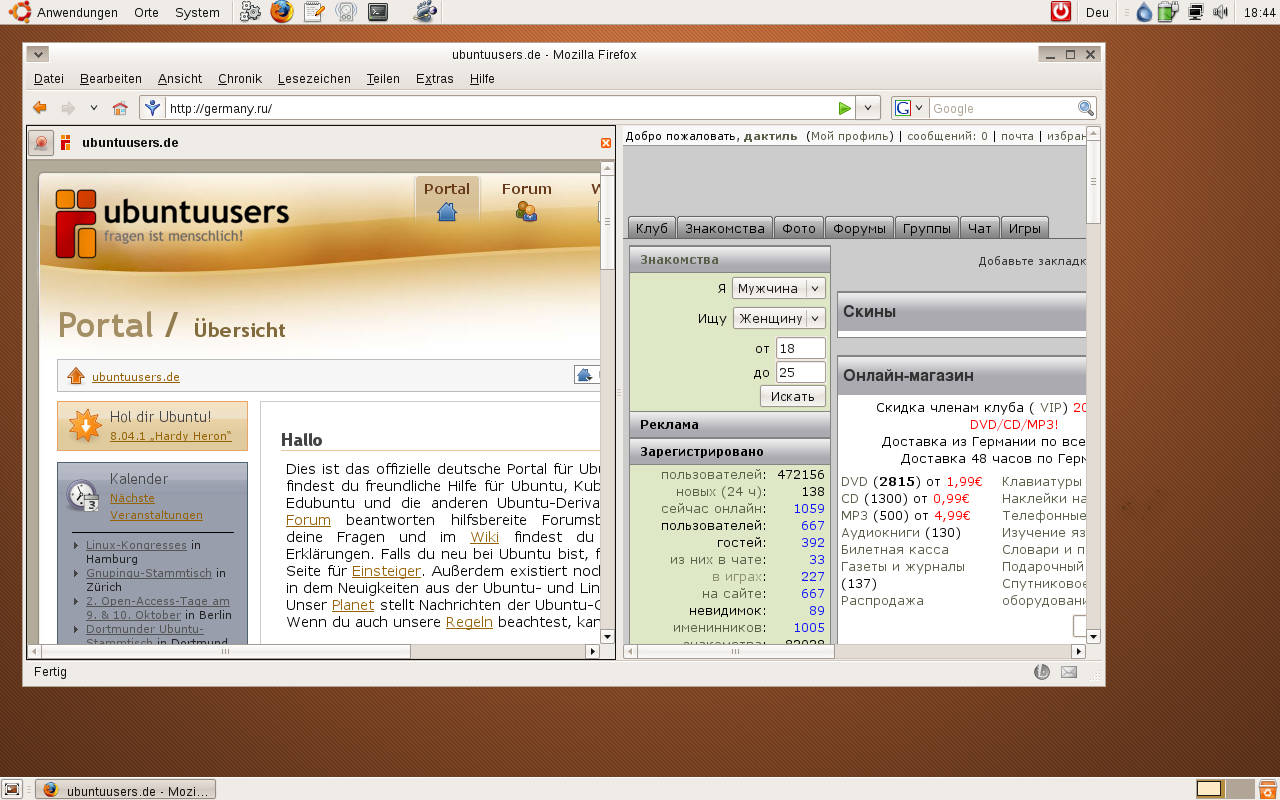This screenshot has height=800, width=1280.
Task: Click the greyed forward arrow button
Action: [68, 108]
